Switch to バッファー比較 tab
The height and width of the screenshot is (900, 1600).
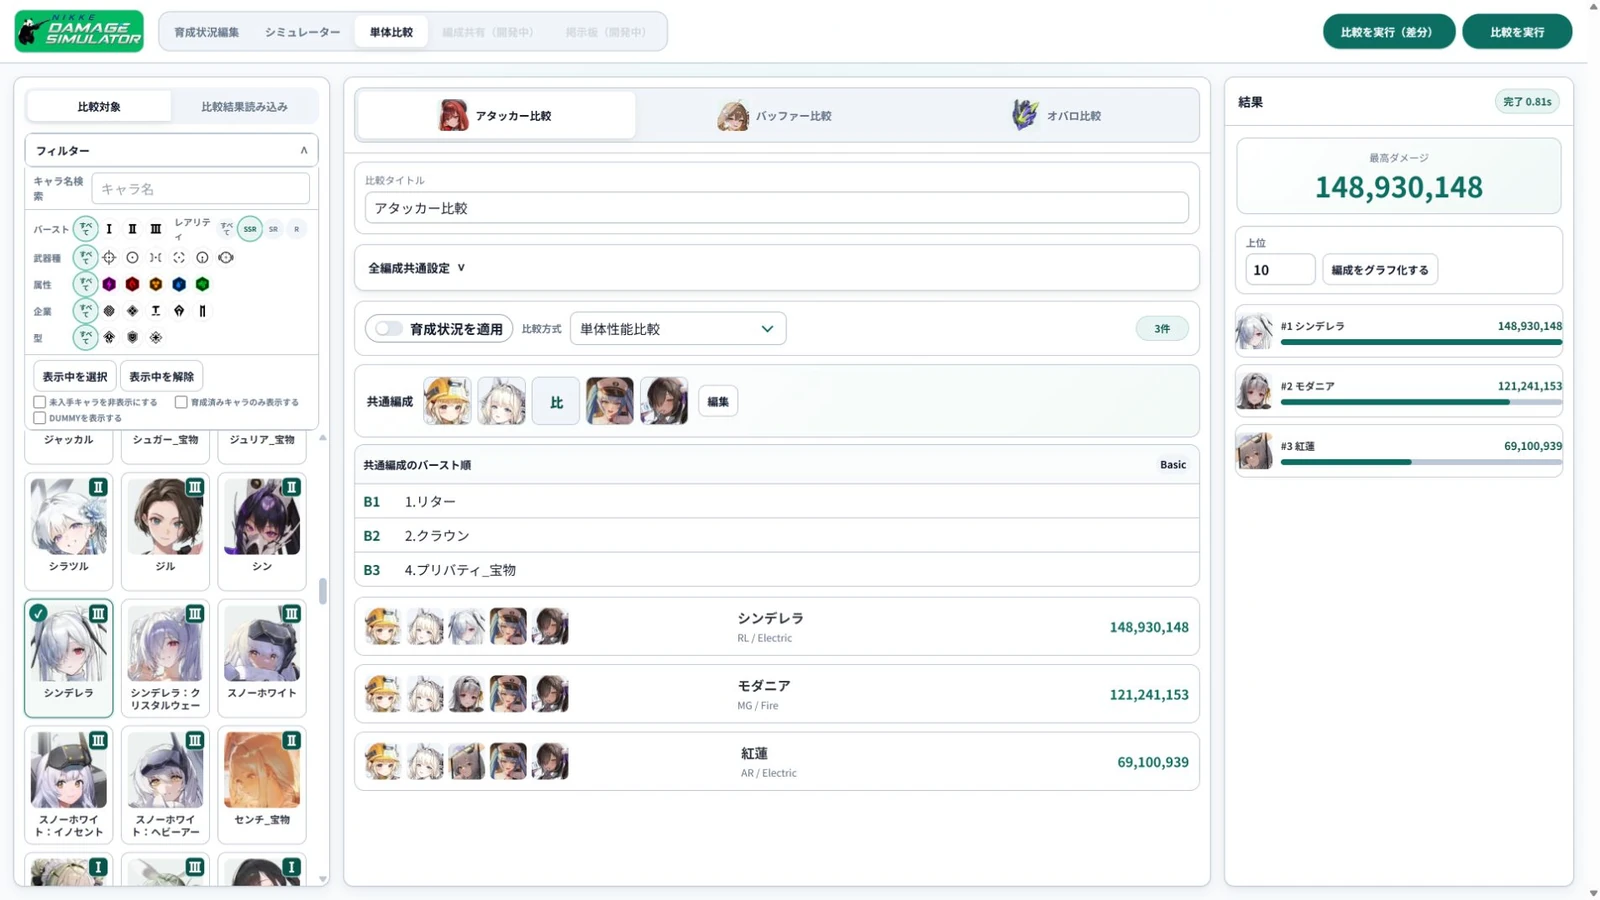tap(775, 116)
